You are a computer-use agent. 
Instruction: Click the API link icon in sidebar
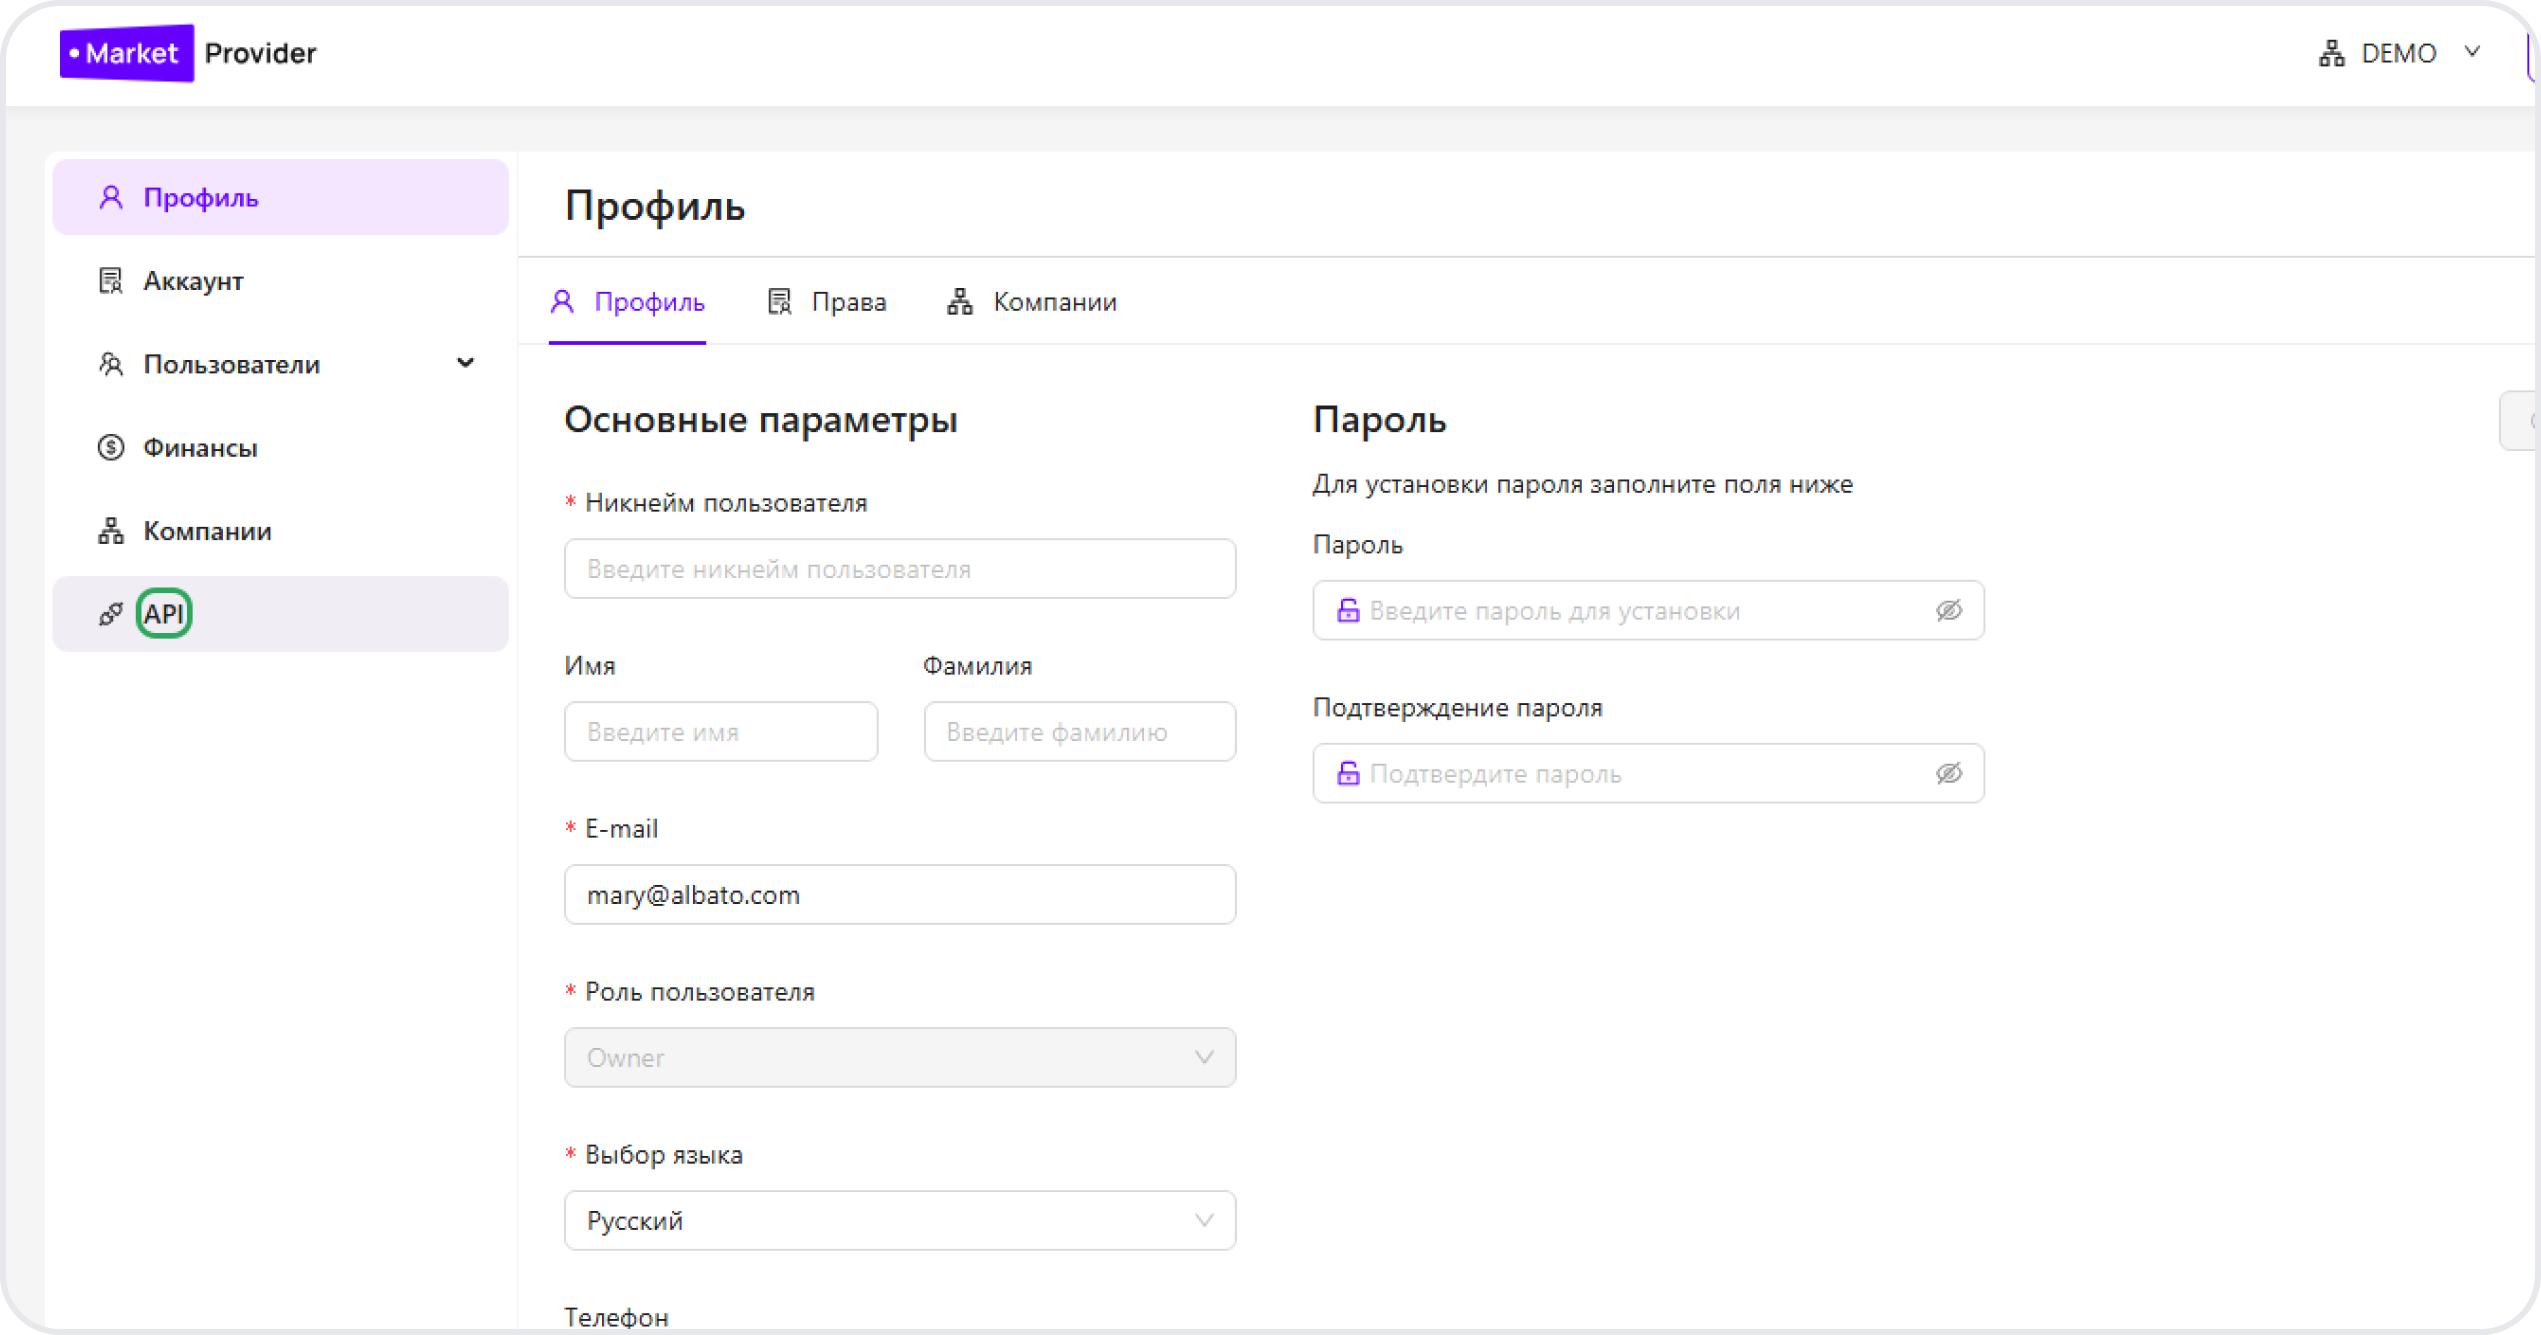point(111,613)
